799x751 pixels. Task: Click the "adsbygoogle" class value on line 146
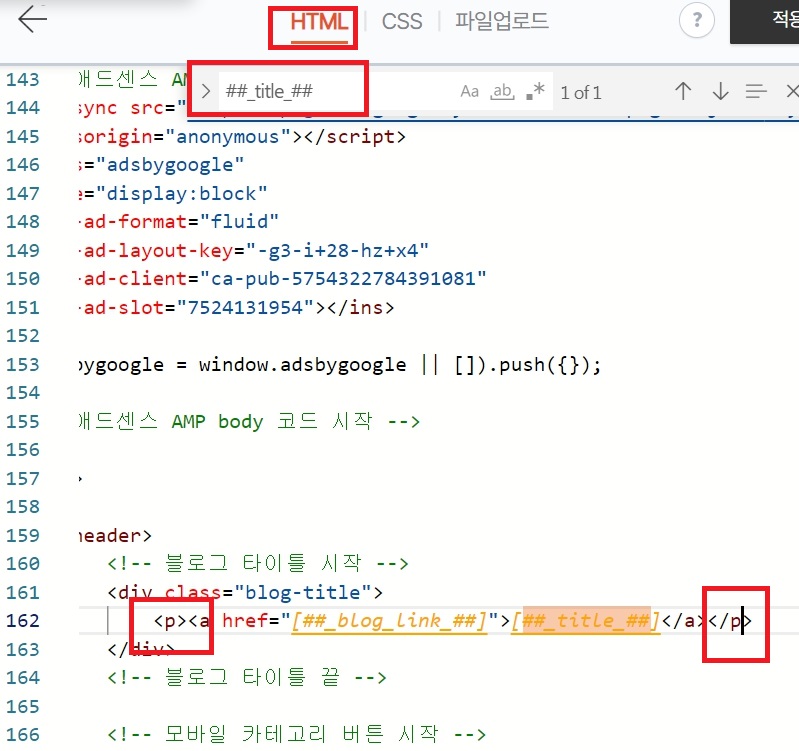170,165
